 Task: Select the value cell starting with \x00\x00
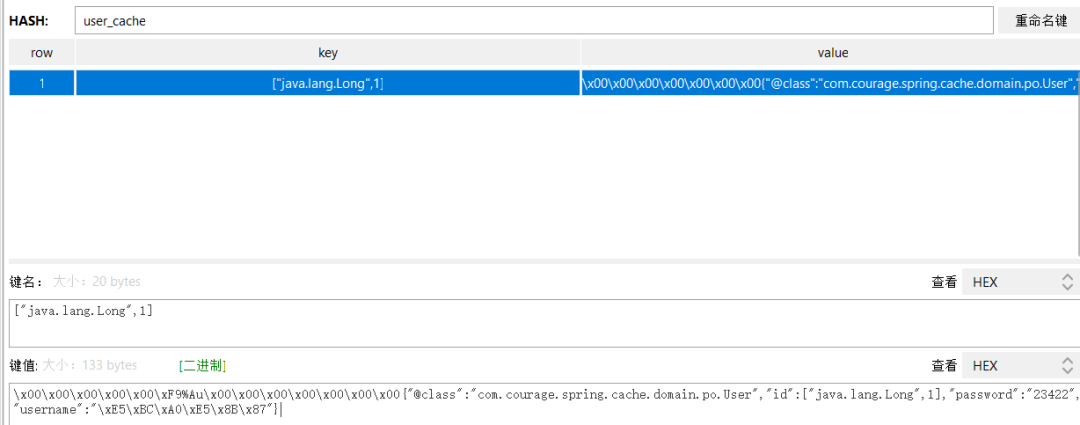click(x=830, y=83)
